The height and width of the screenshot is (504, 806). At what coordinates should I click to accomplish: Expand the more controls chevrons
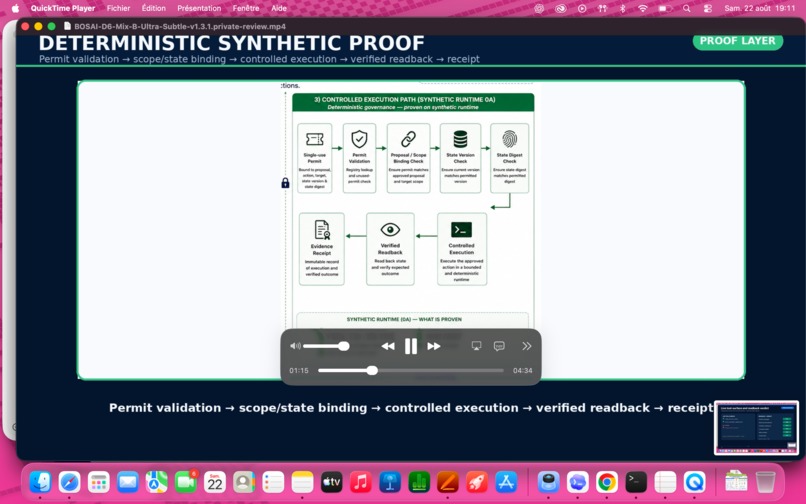526,346
